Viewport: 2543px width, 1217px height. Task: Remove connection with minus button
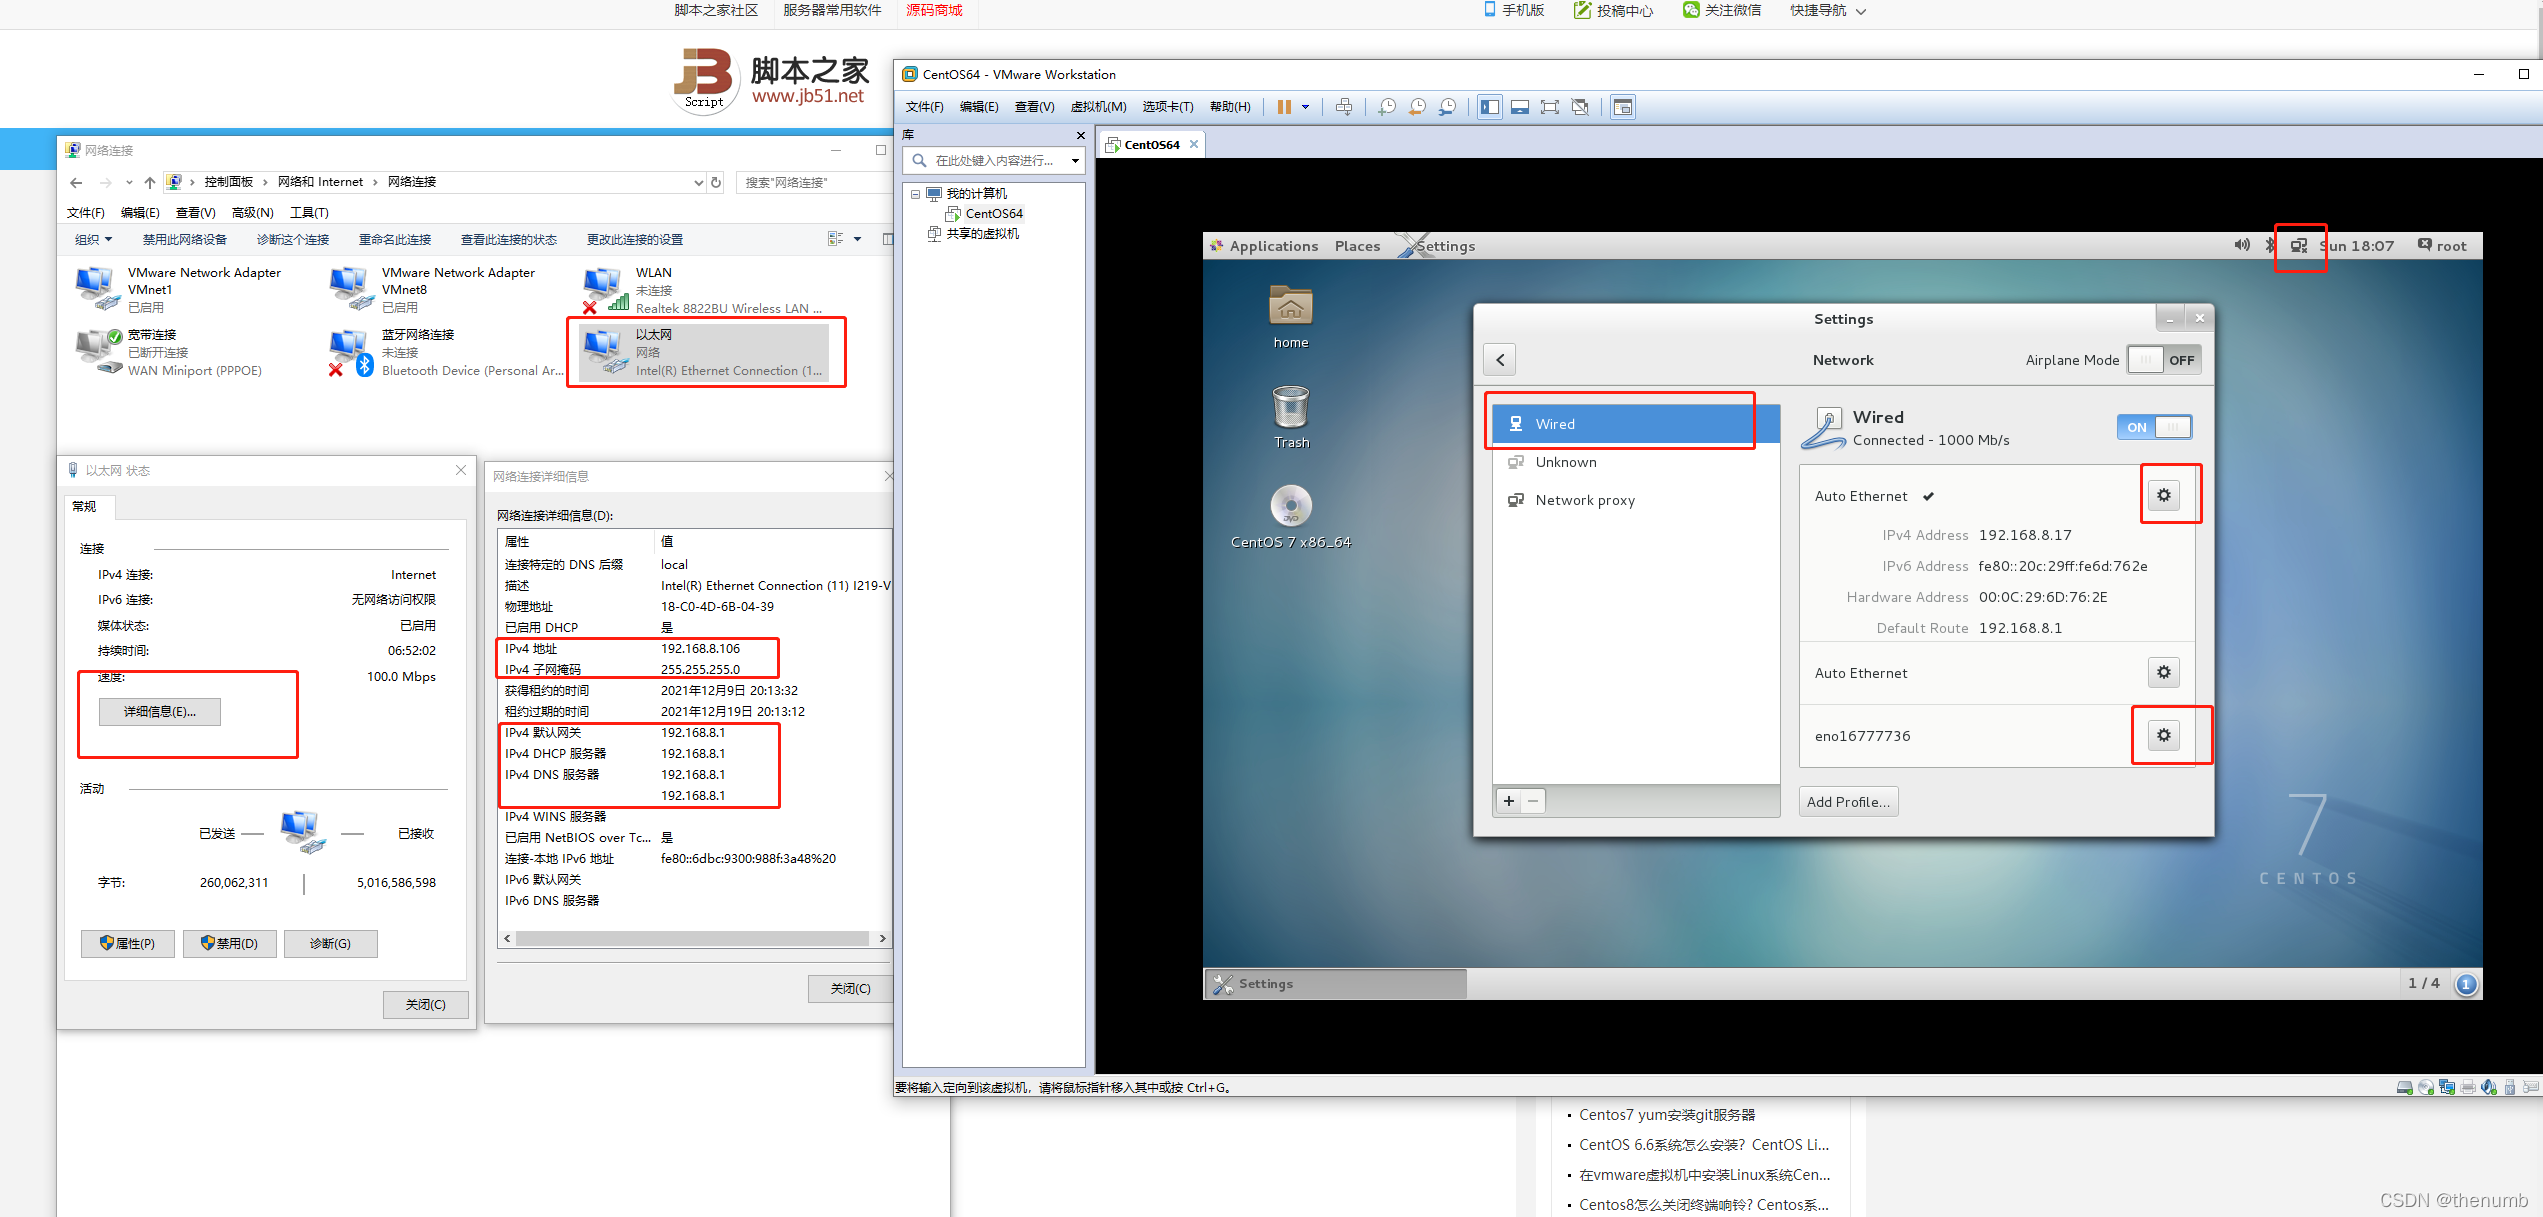coord(1533,801)
